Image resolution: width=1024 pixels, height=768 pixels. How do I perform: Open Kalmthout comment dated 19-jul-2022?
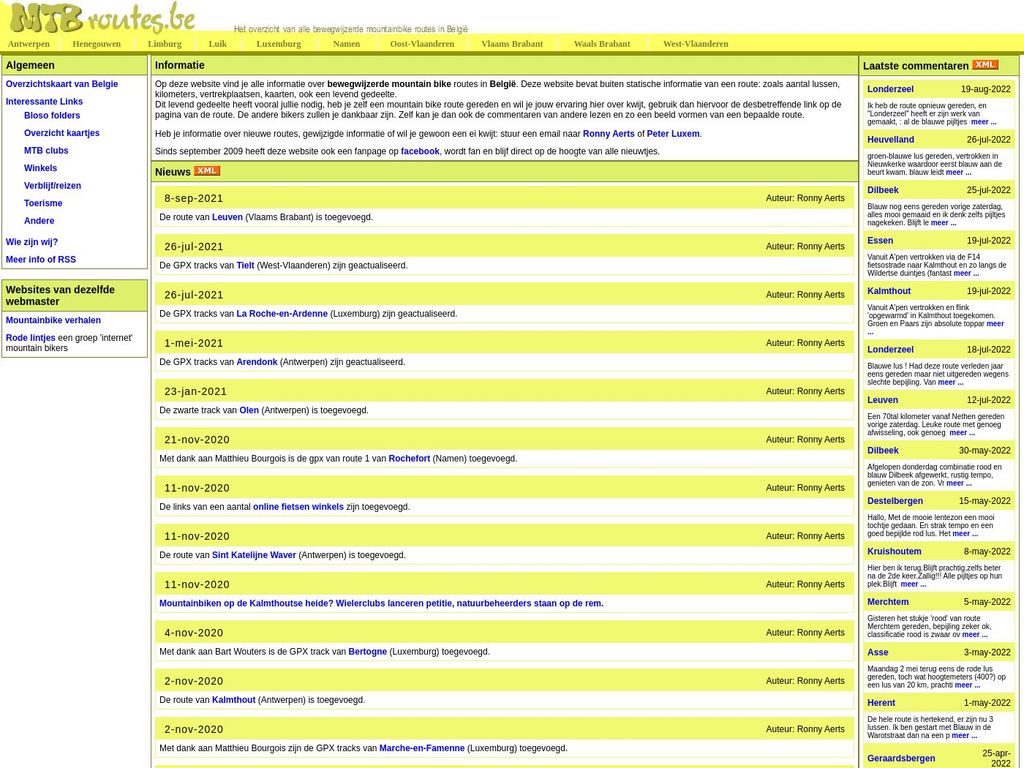pyautogui.click(x=889, y=291)
